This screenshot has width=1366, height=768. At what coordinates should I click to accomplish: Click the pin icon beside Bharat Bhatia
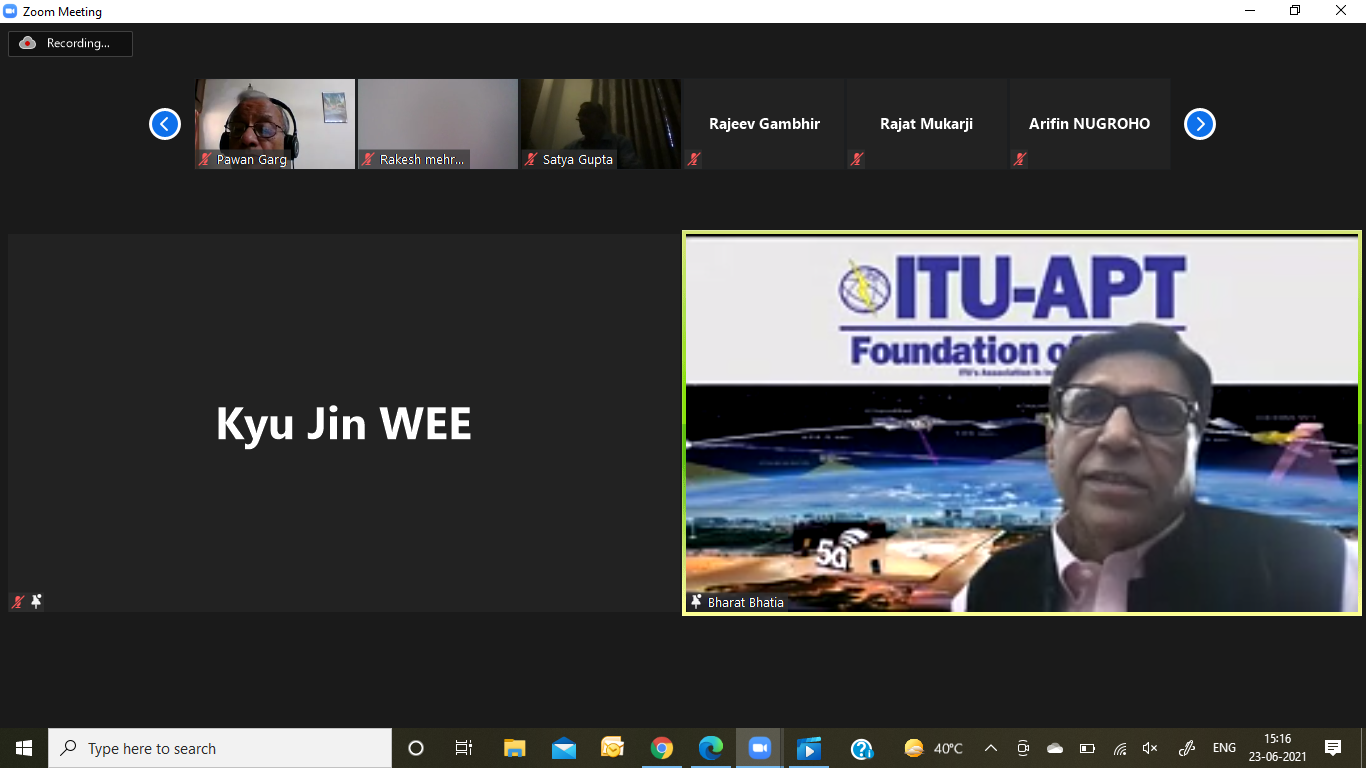[696, 602]
